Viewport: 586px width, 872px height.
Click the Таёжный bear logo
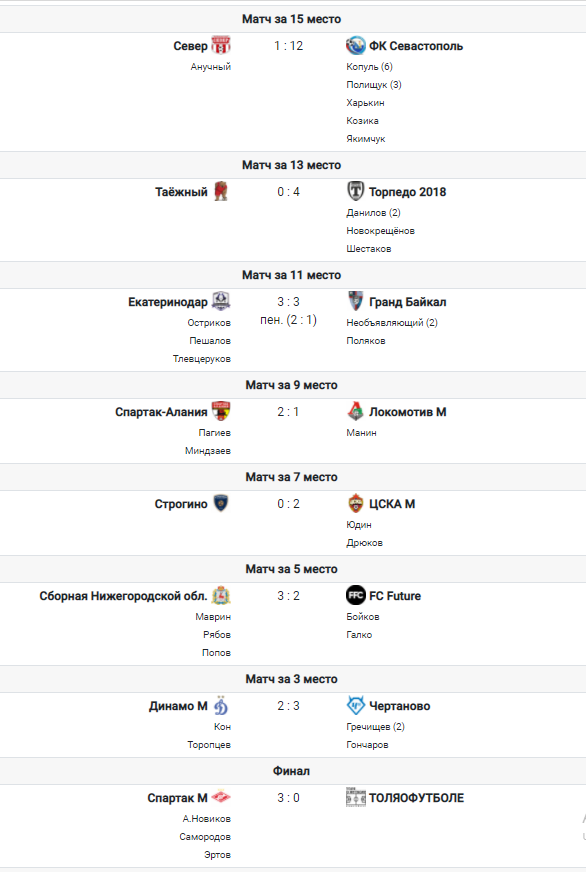click(x=221, y=191)
